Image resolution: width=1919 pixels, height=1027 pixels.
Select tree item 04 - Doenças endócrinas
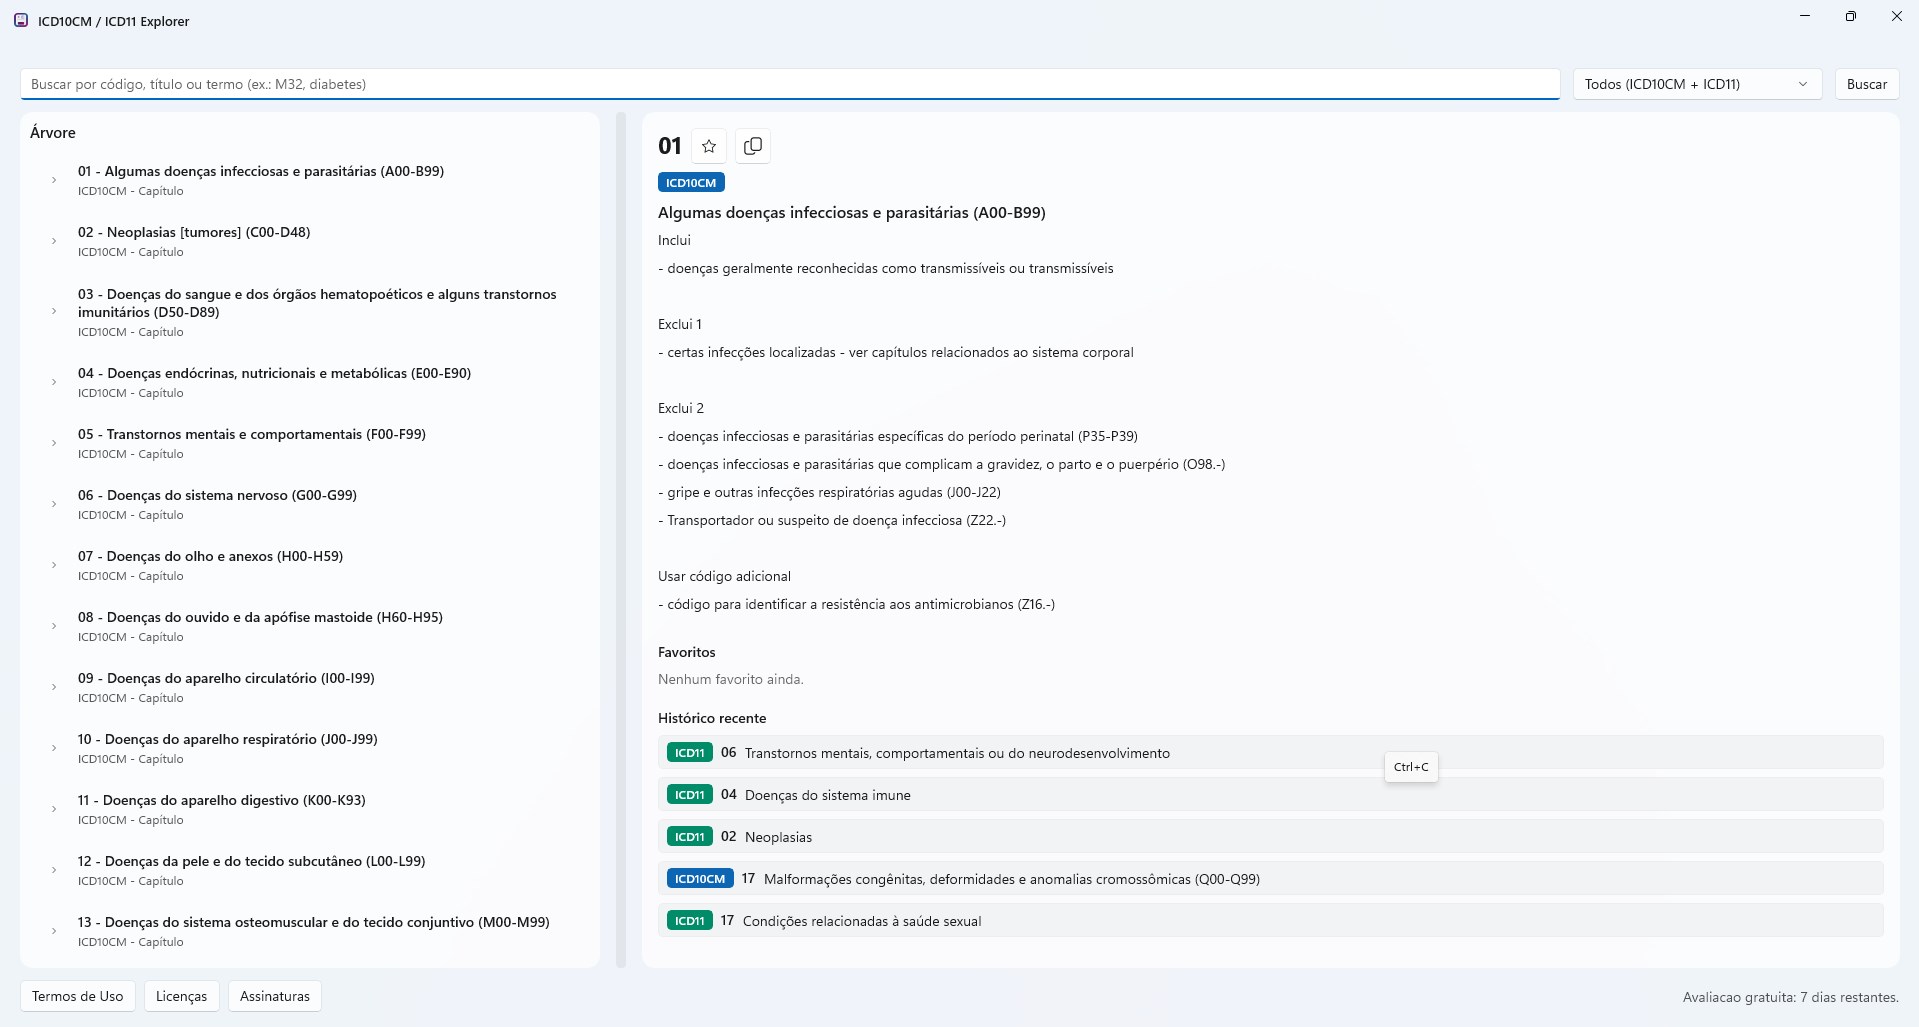click(310, 382)
